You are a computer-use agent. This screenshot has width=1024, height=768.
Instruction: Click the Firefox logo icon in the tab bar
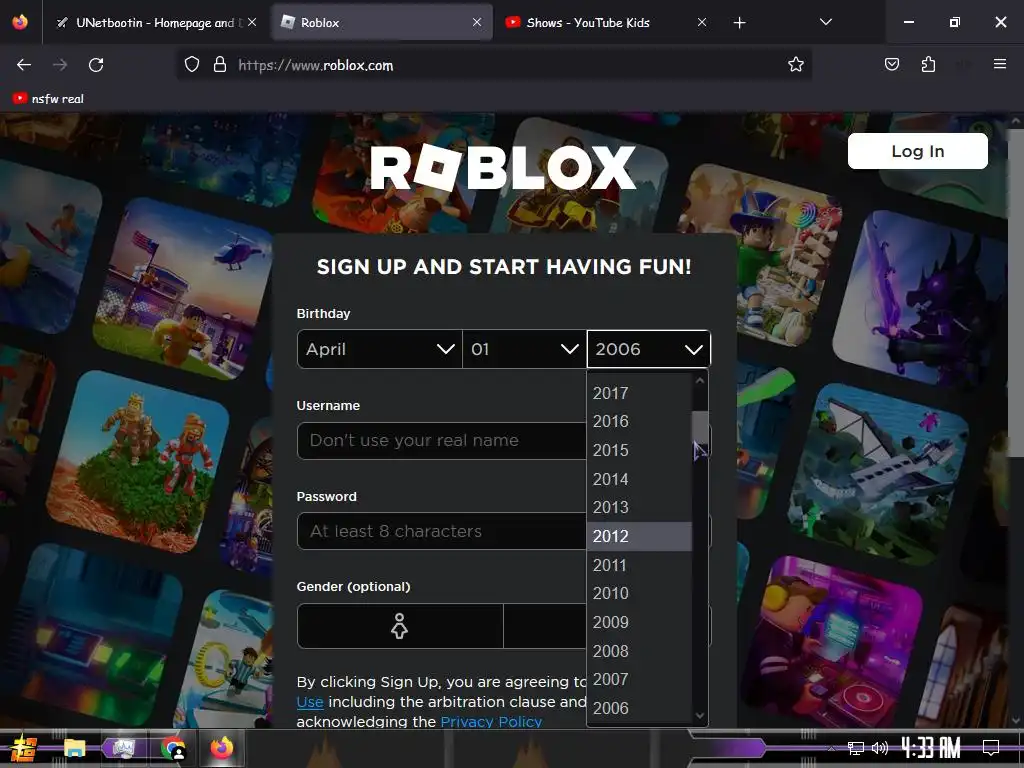[20, 22]
